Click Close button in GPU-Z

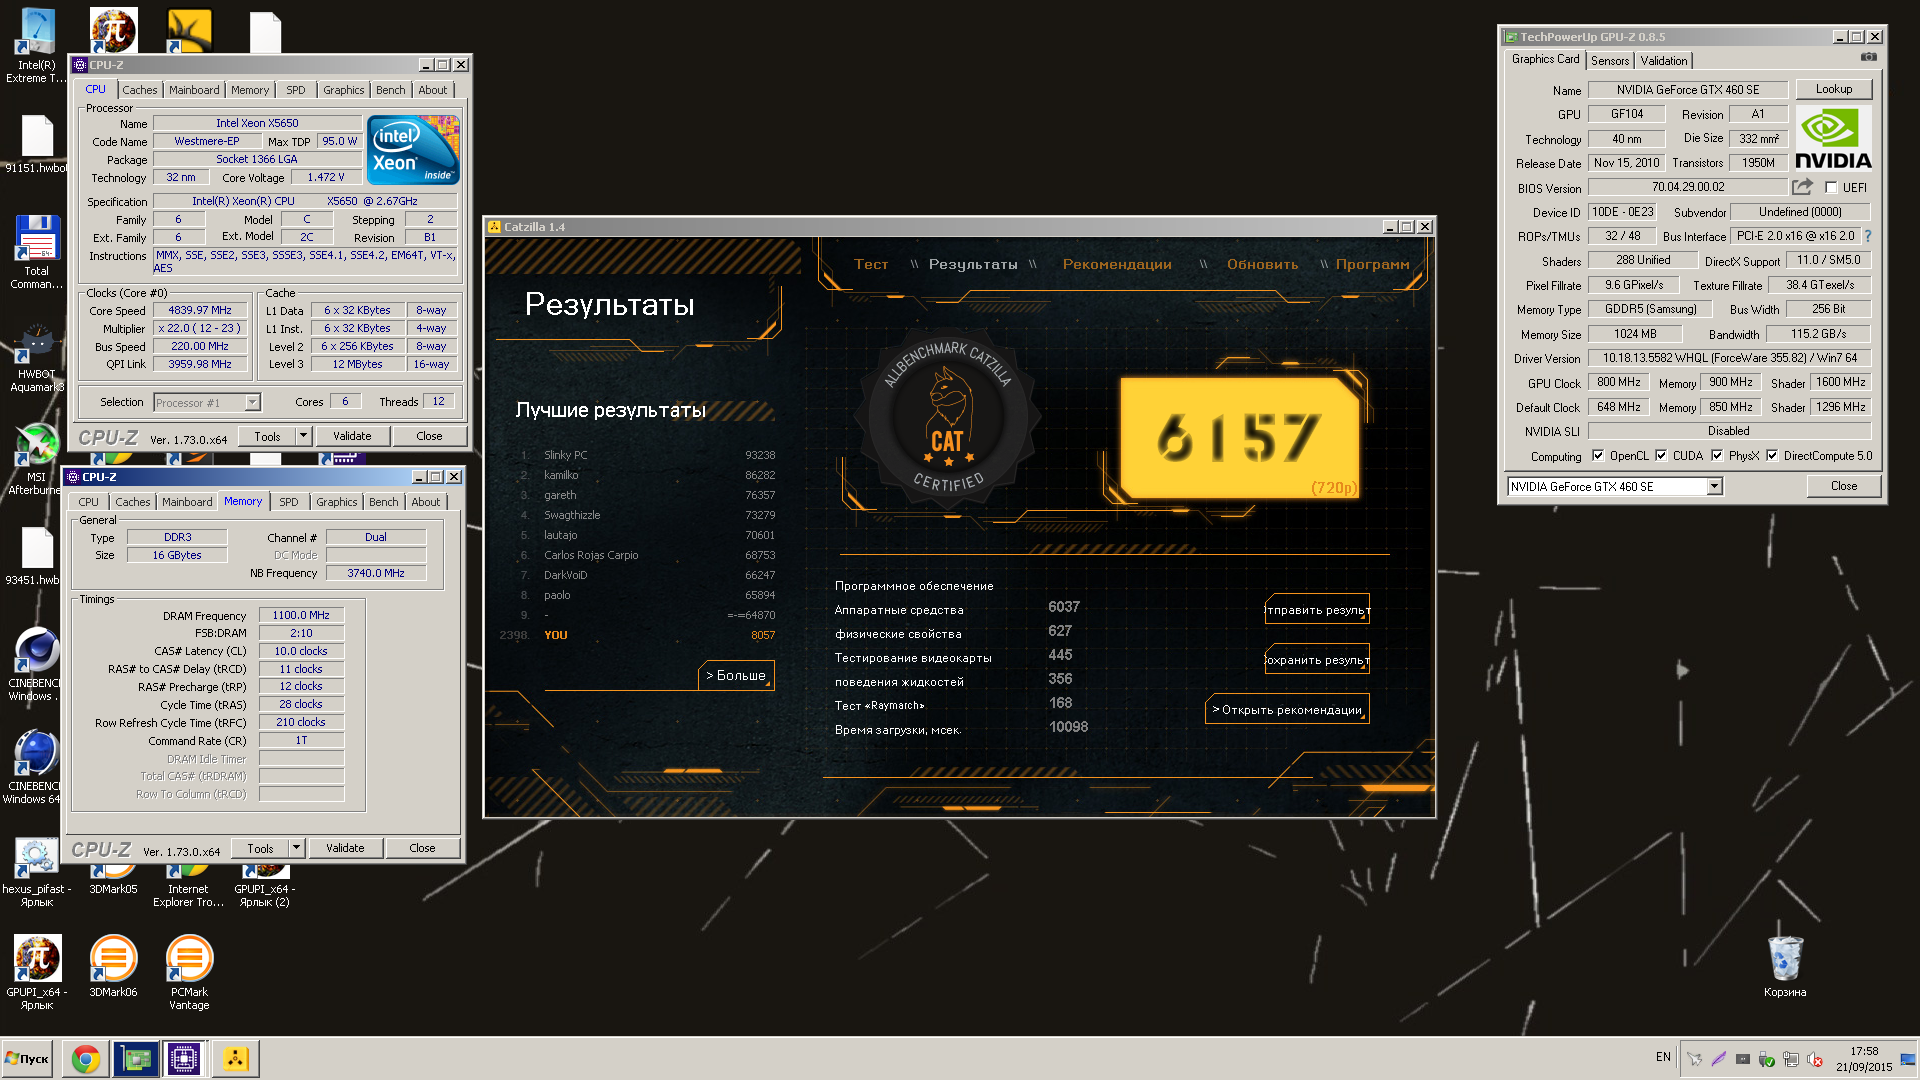(1844, 486)
